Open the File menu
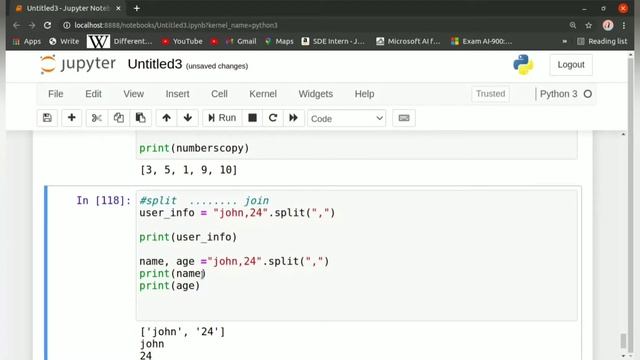This screenshot has height=360, width=640. click(56, 94)
